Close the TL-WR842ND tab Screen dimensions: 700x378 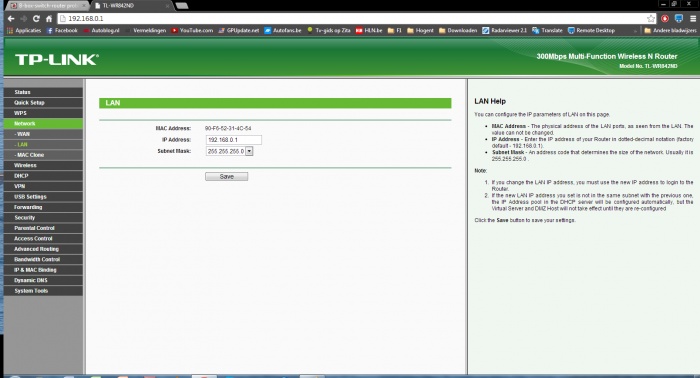[x=167, y=6]
